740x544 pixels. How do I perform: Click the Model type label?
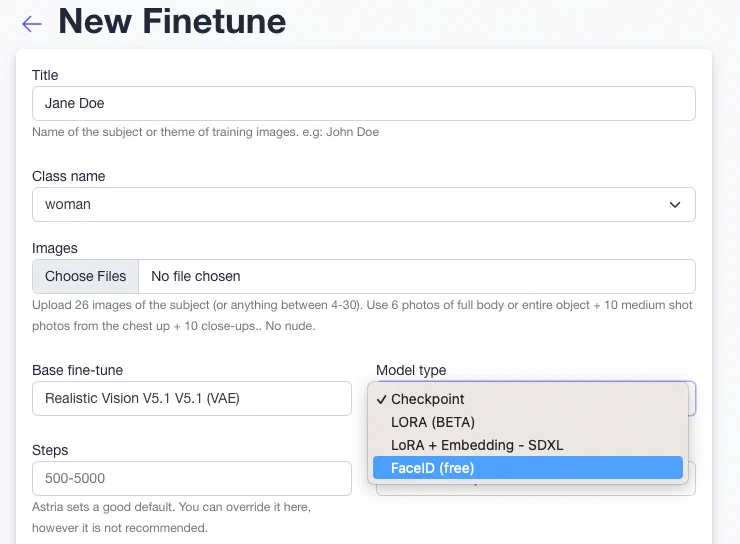coord(411,370)
